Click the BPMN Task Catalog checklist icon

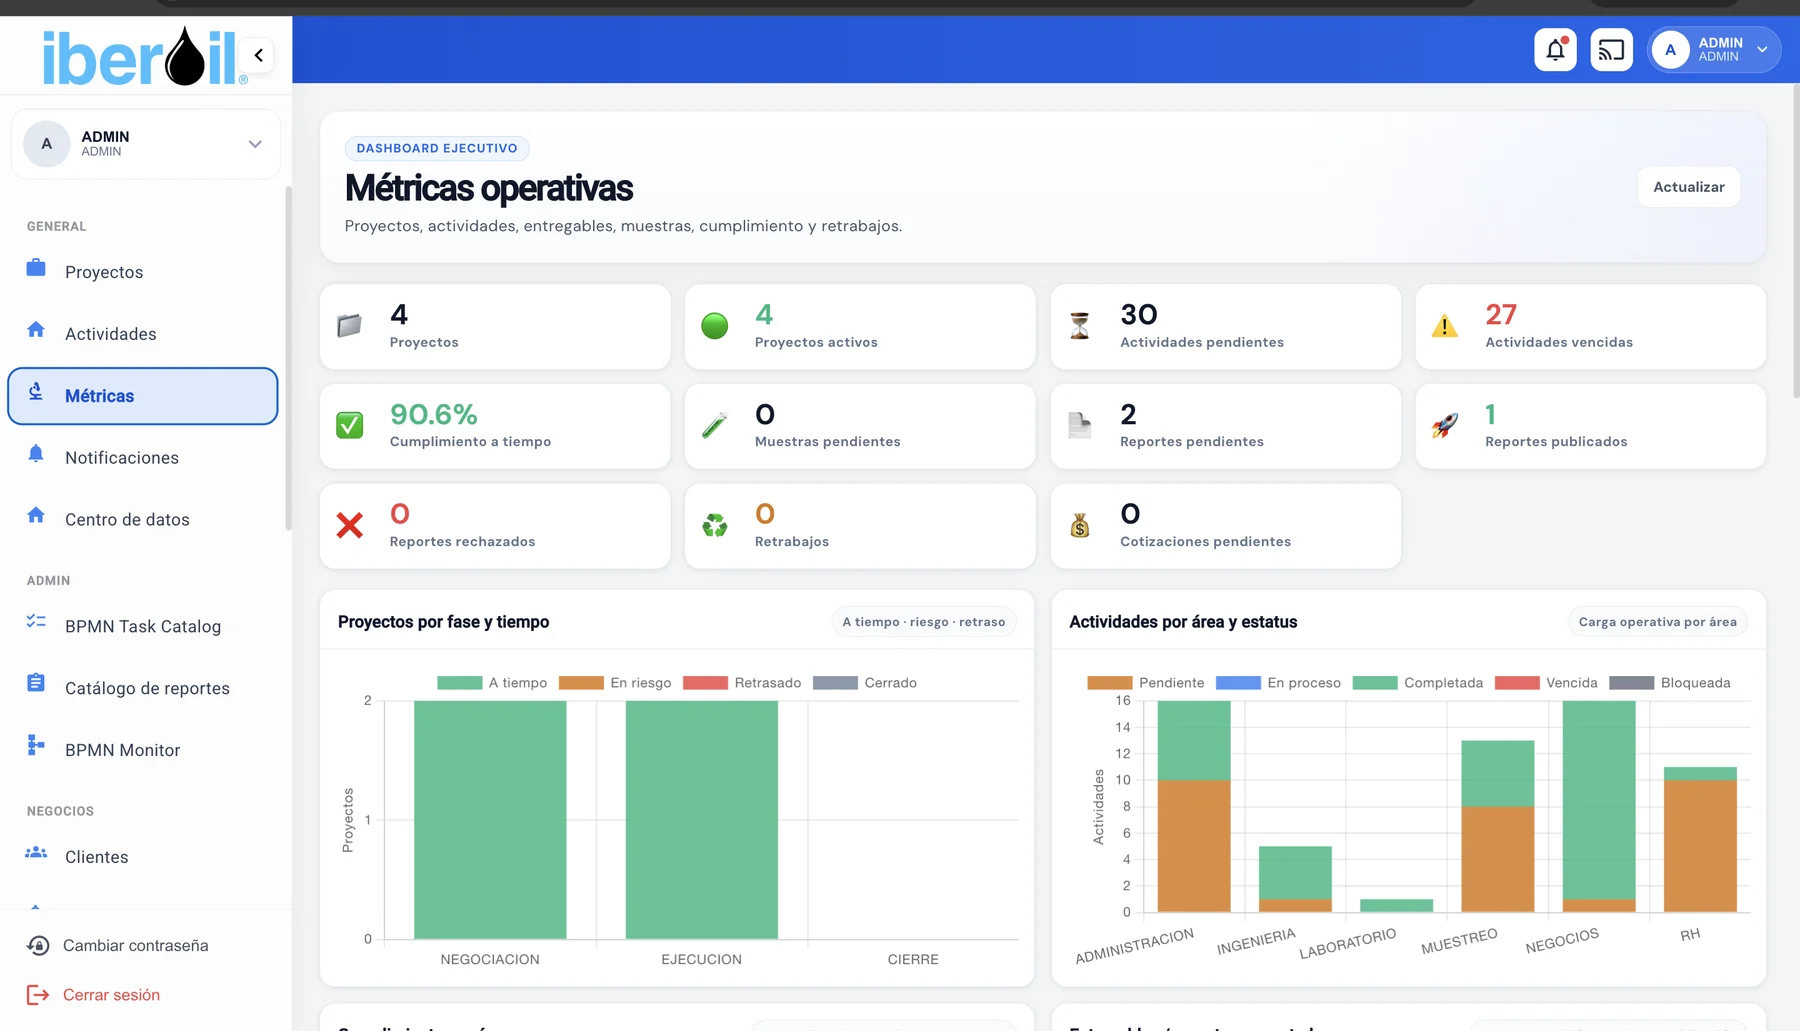pos(36,622)
